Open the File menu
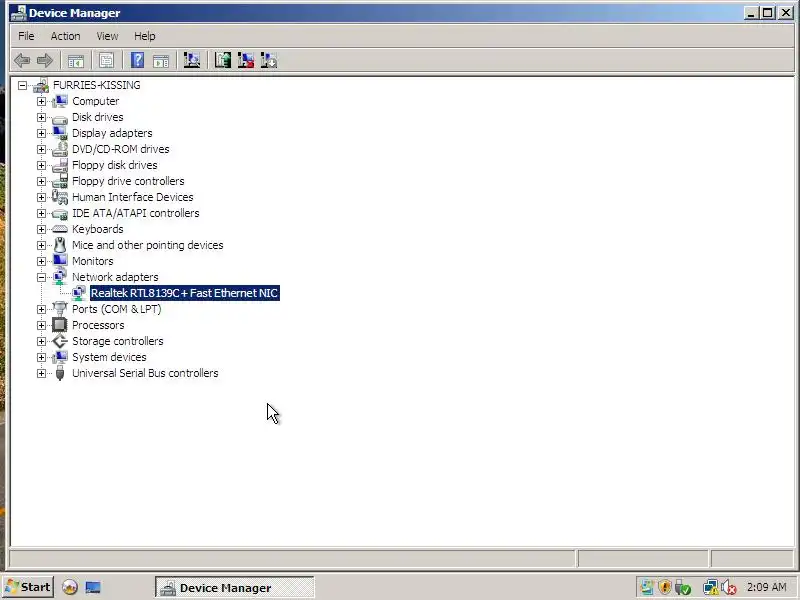The image size is (800, 600). (26, 36)
